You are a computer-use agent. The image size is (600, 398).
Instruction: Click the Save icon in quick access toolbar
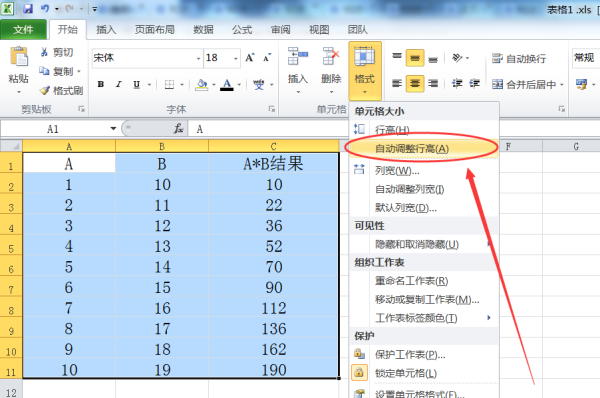click(28, 8)
